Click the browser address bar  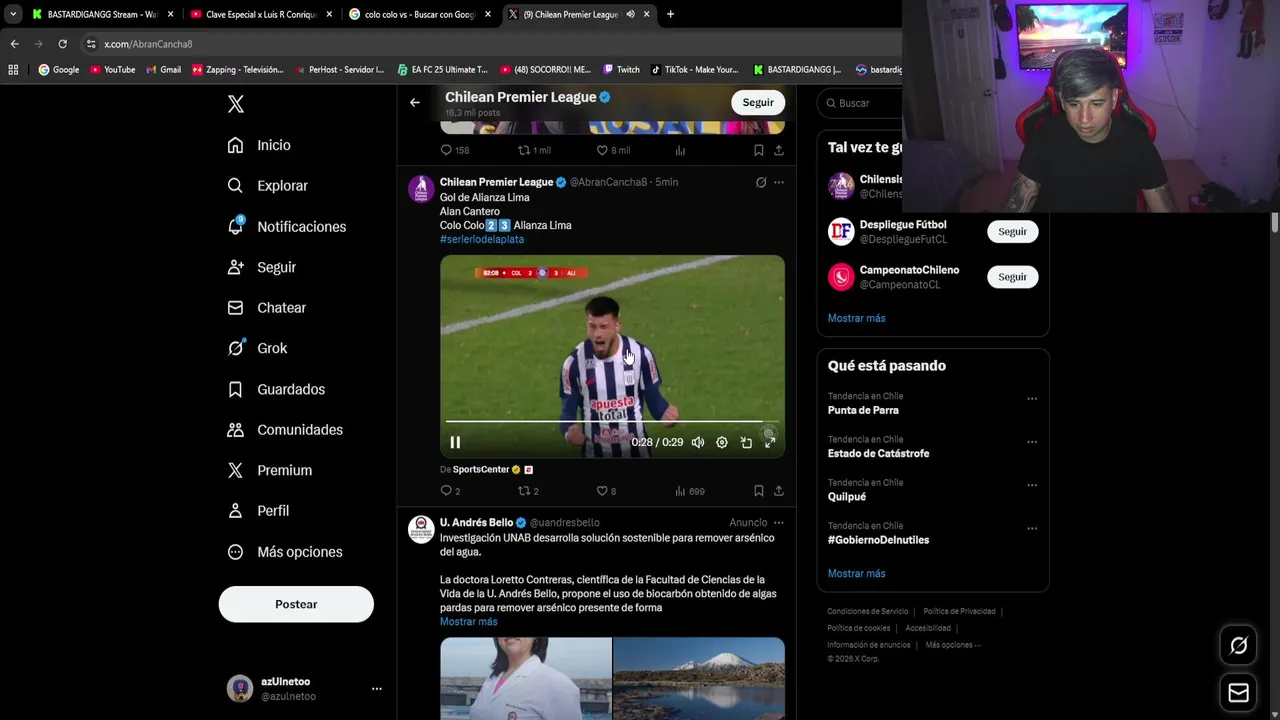[x=490, y=44]
